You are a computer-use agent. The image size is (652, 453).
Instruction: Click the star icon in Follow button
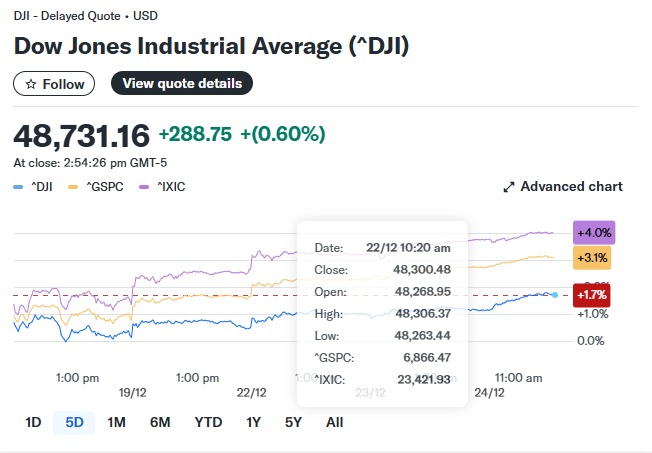point(30,84)
